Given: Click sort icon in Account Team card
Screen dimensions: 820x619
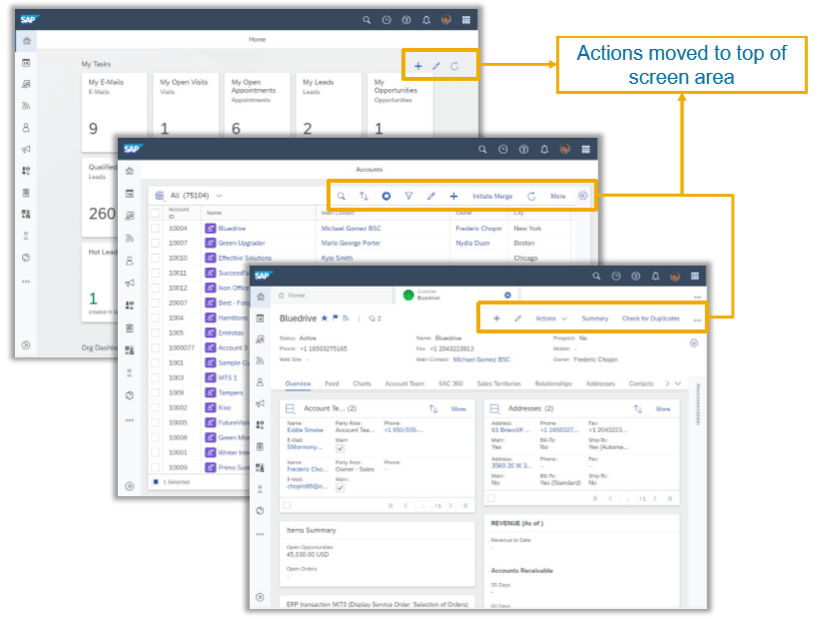Looking at the screenshot, I should click(433, 409).
